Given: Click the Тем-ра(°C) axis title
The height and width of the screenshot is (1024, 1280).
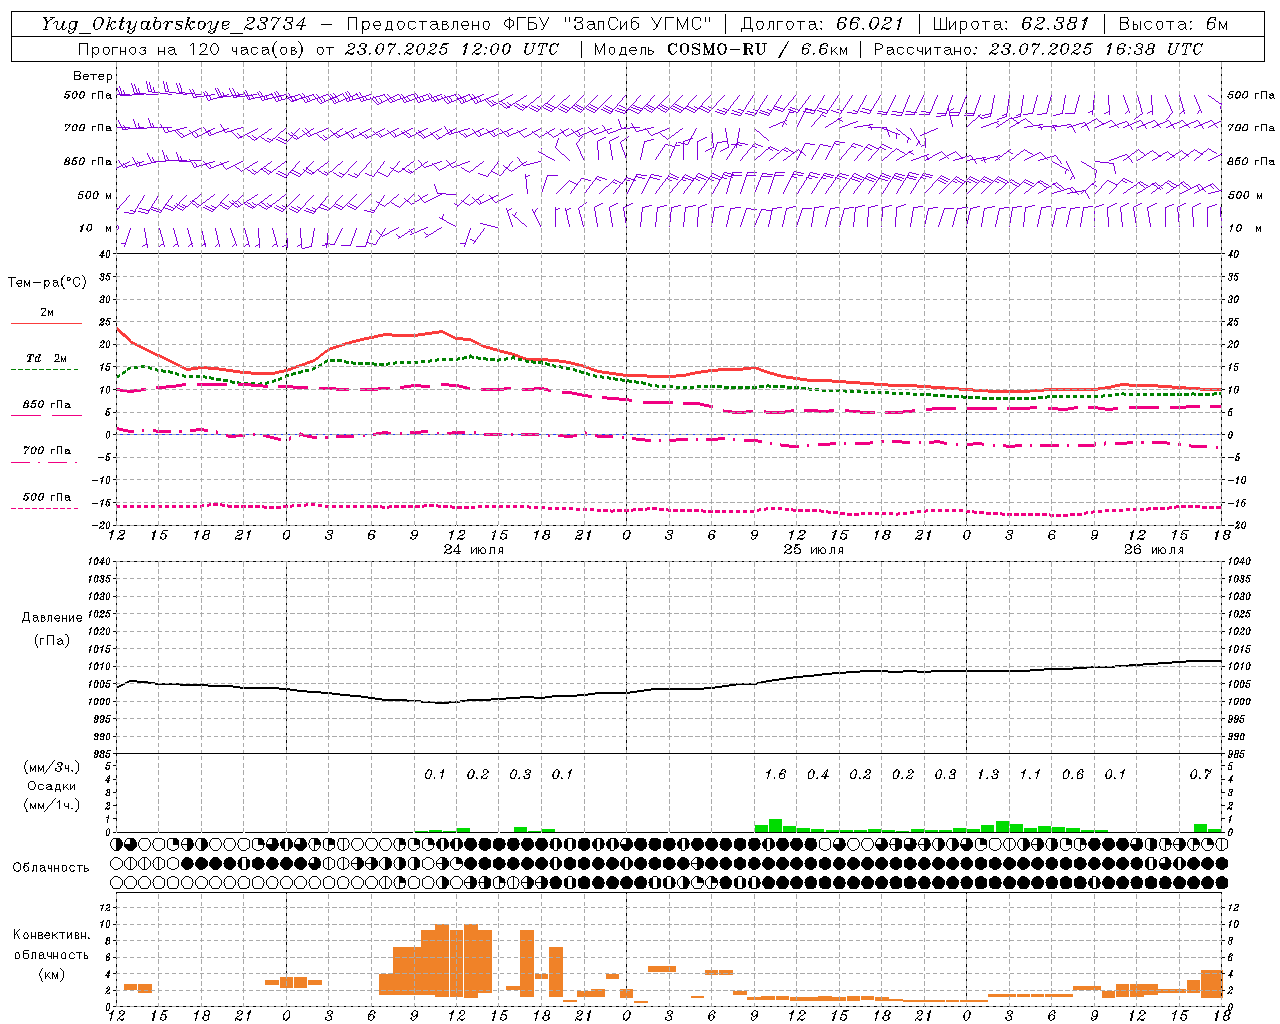Looking at the screenshot, I should [x=47, y=283].
